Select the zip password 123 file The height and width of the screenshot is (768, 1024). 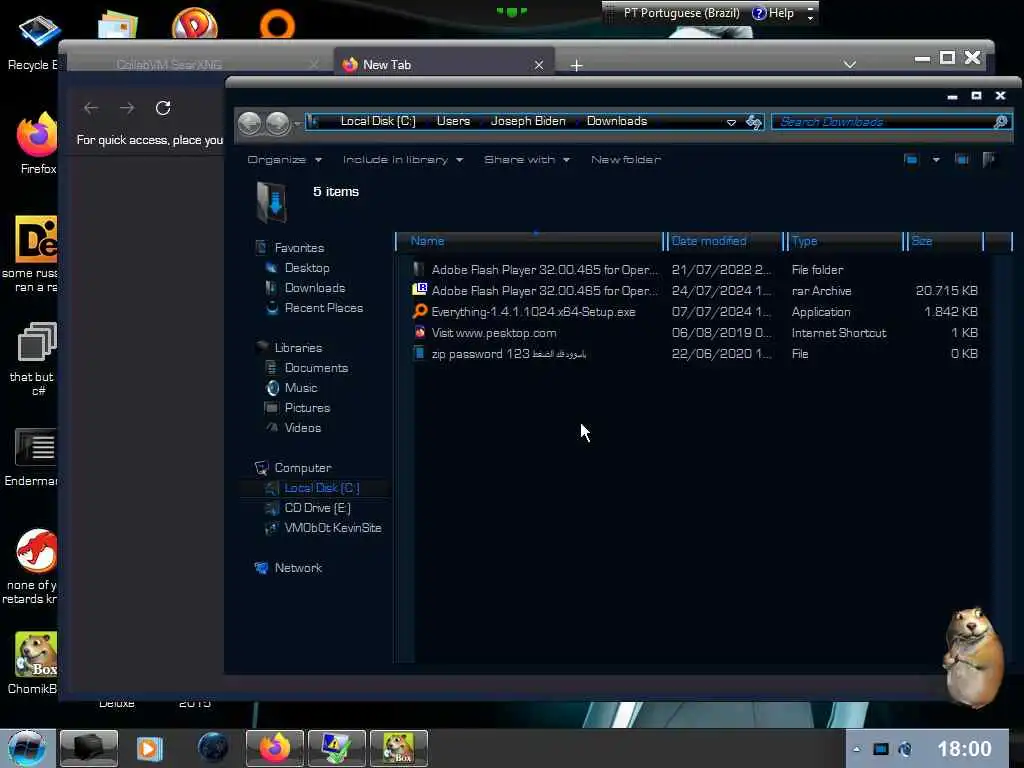pyautogui.click(x=508, y=353)
